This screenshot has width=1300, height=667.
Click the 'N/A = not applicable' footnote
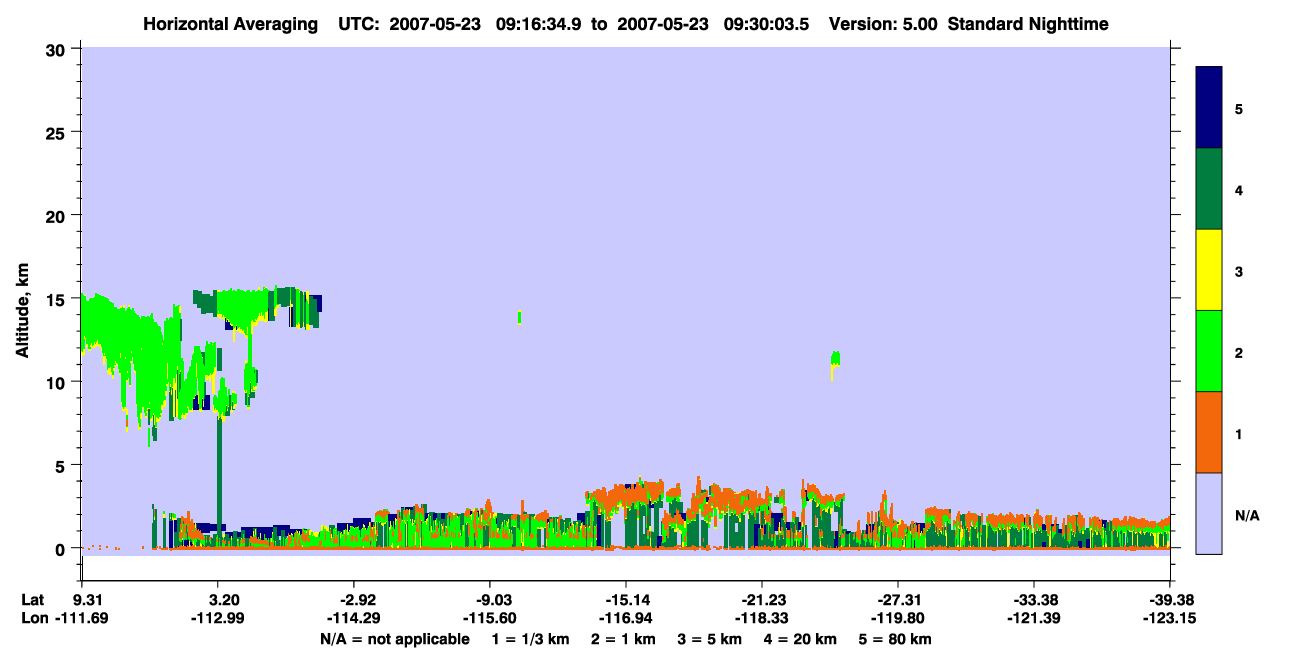394,639
